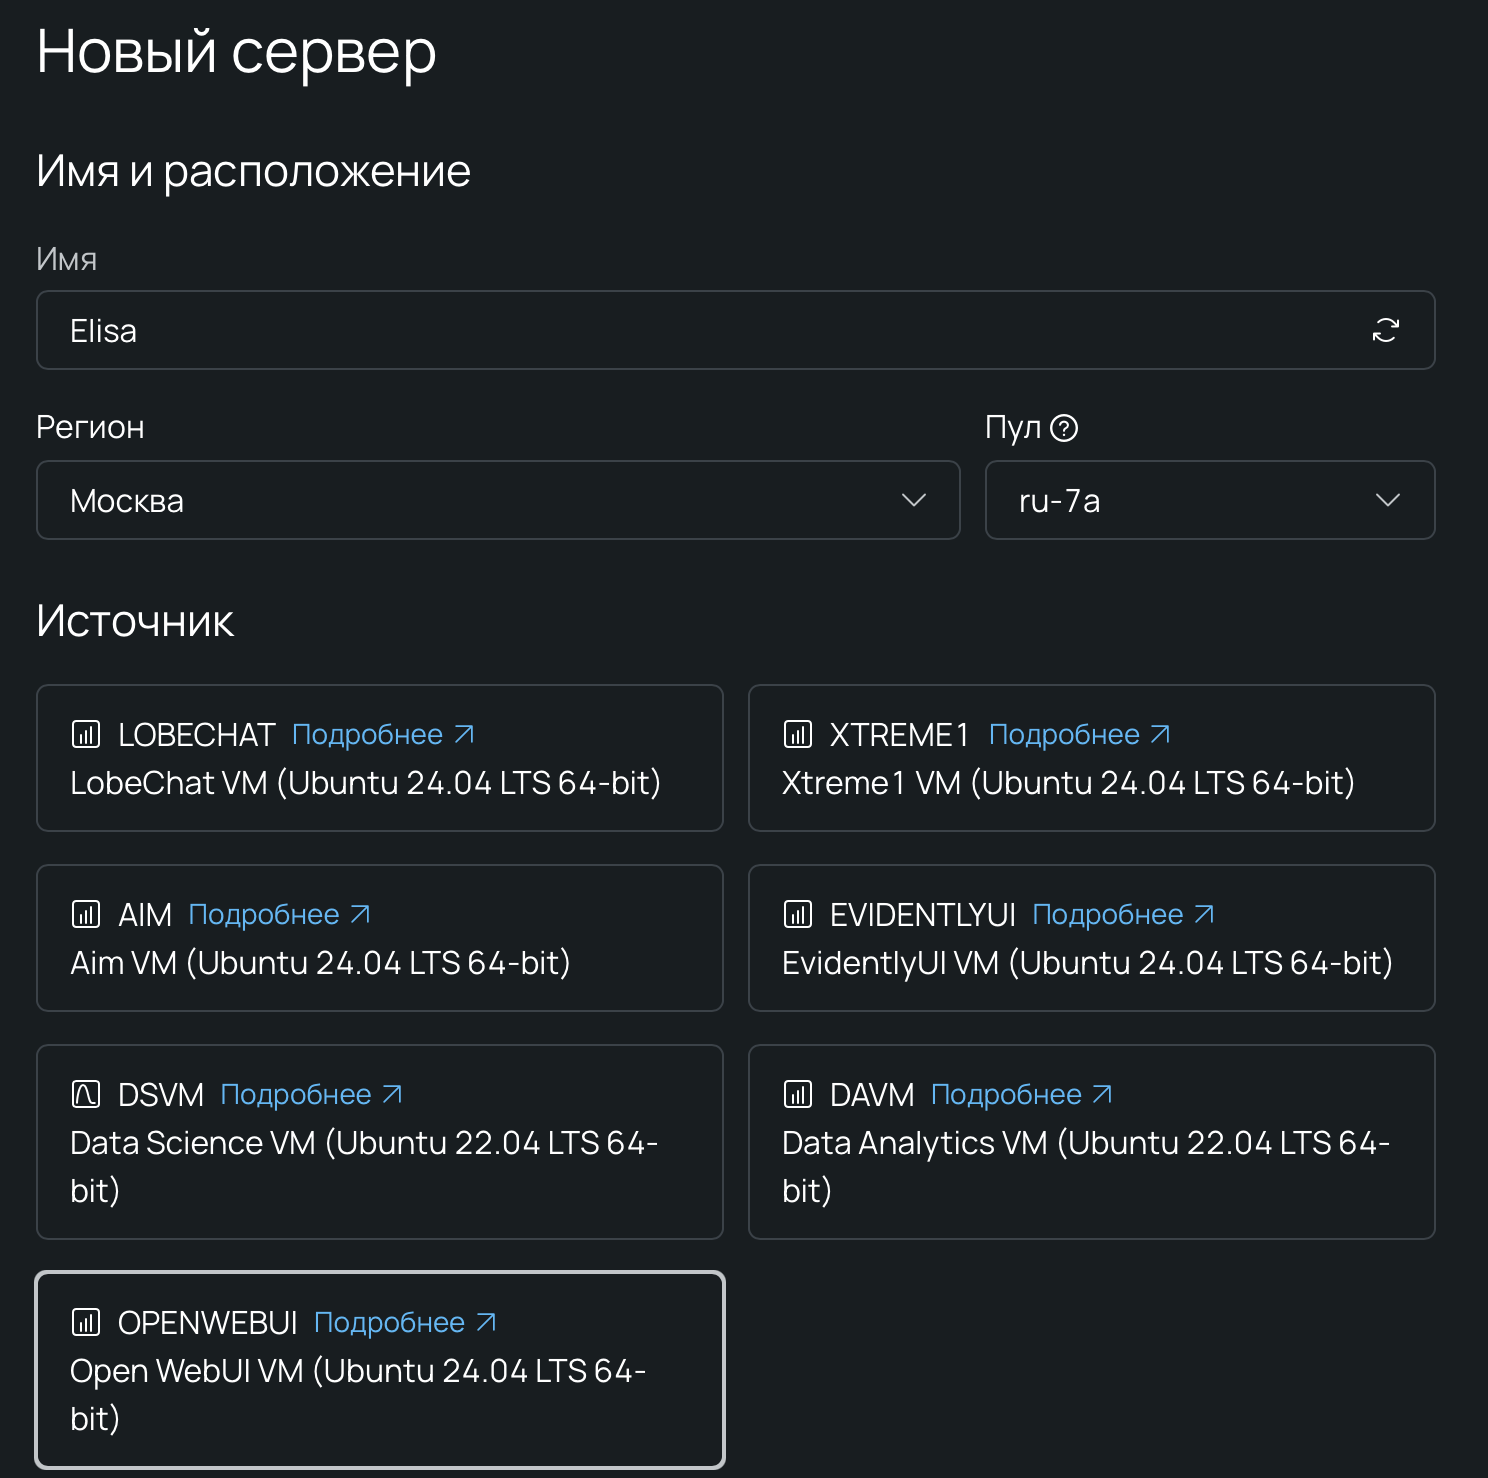Screen dimensions: 1488x1478
Task: Regenerate server name with refresh icon
Action: coord(1385,330)
